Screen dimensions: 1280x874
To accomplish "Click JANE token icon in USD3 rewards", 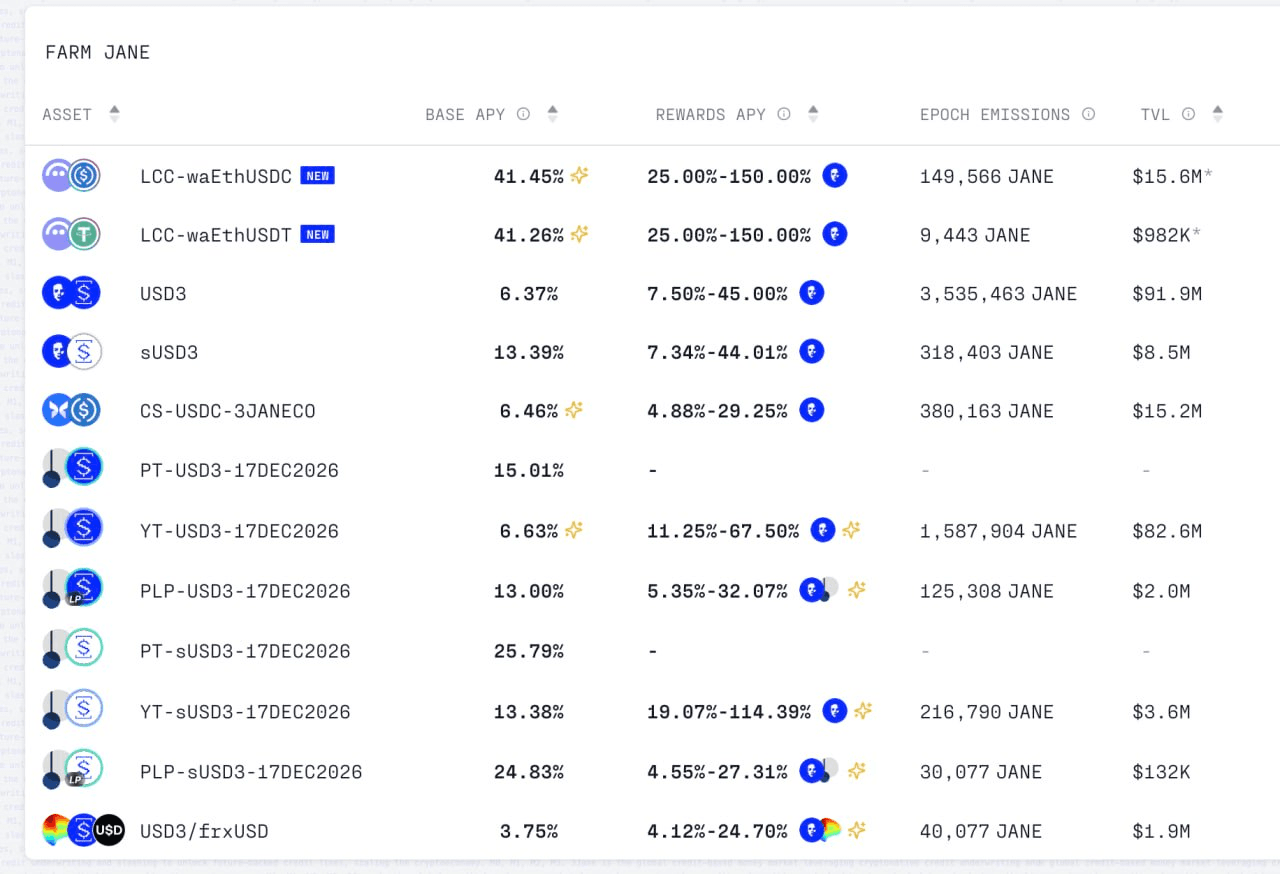I will point(812,293).
